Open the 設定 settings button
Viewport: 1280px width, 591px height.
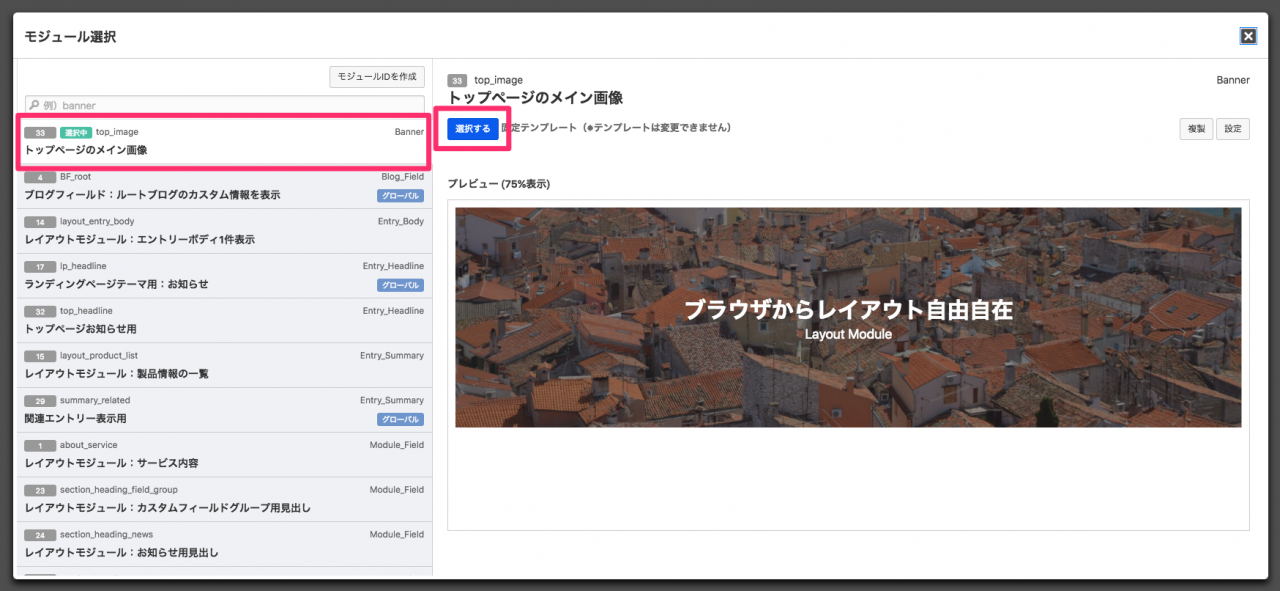coord(1232,129)
